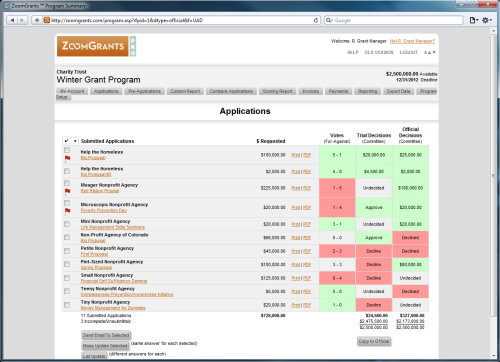Click the Declined official decision for Teeny Nonprofit
This screenshot has width=500, height=362.
click(410, 291)
